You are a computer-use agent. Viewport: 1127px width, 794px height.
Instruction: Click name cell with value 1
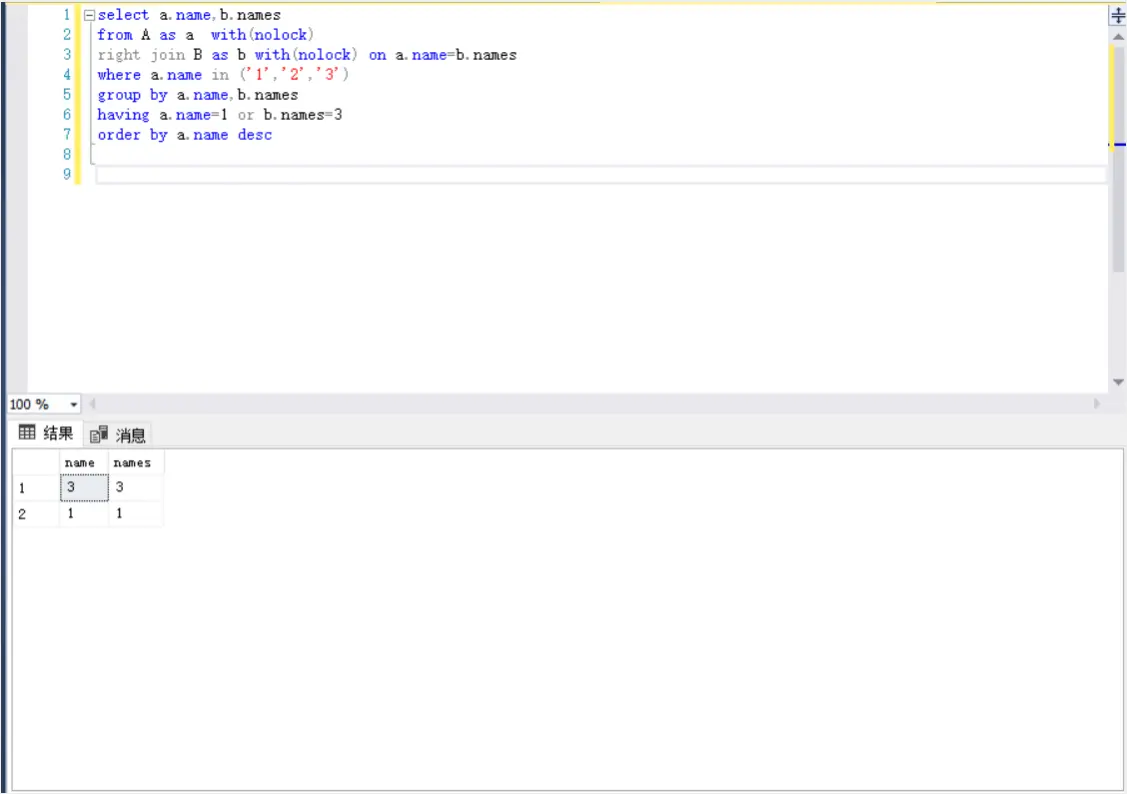(84, 514)
